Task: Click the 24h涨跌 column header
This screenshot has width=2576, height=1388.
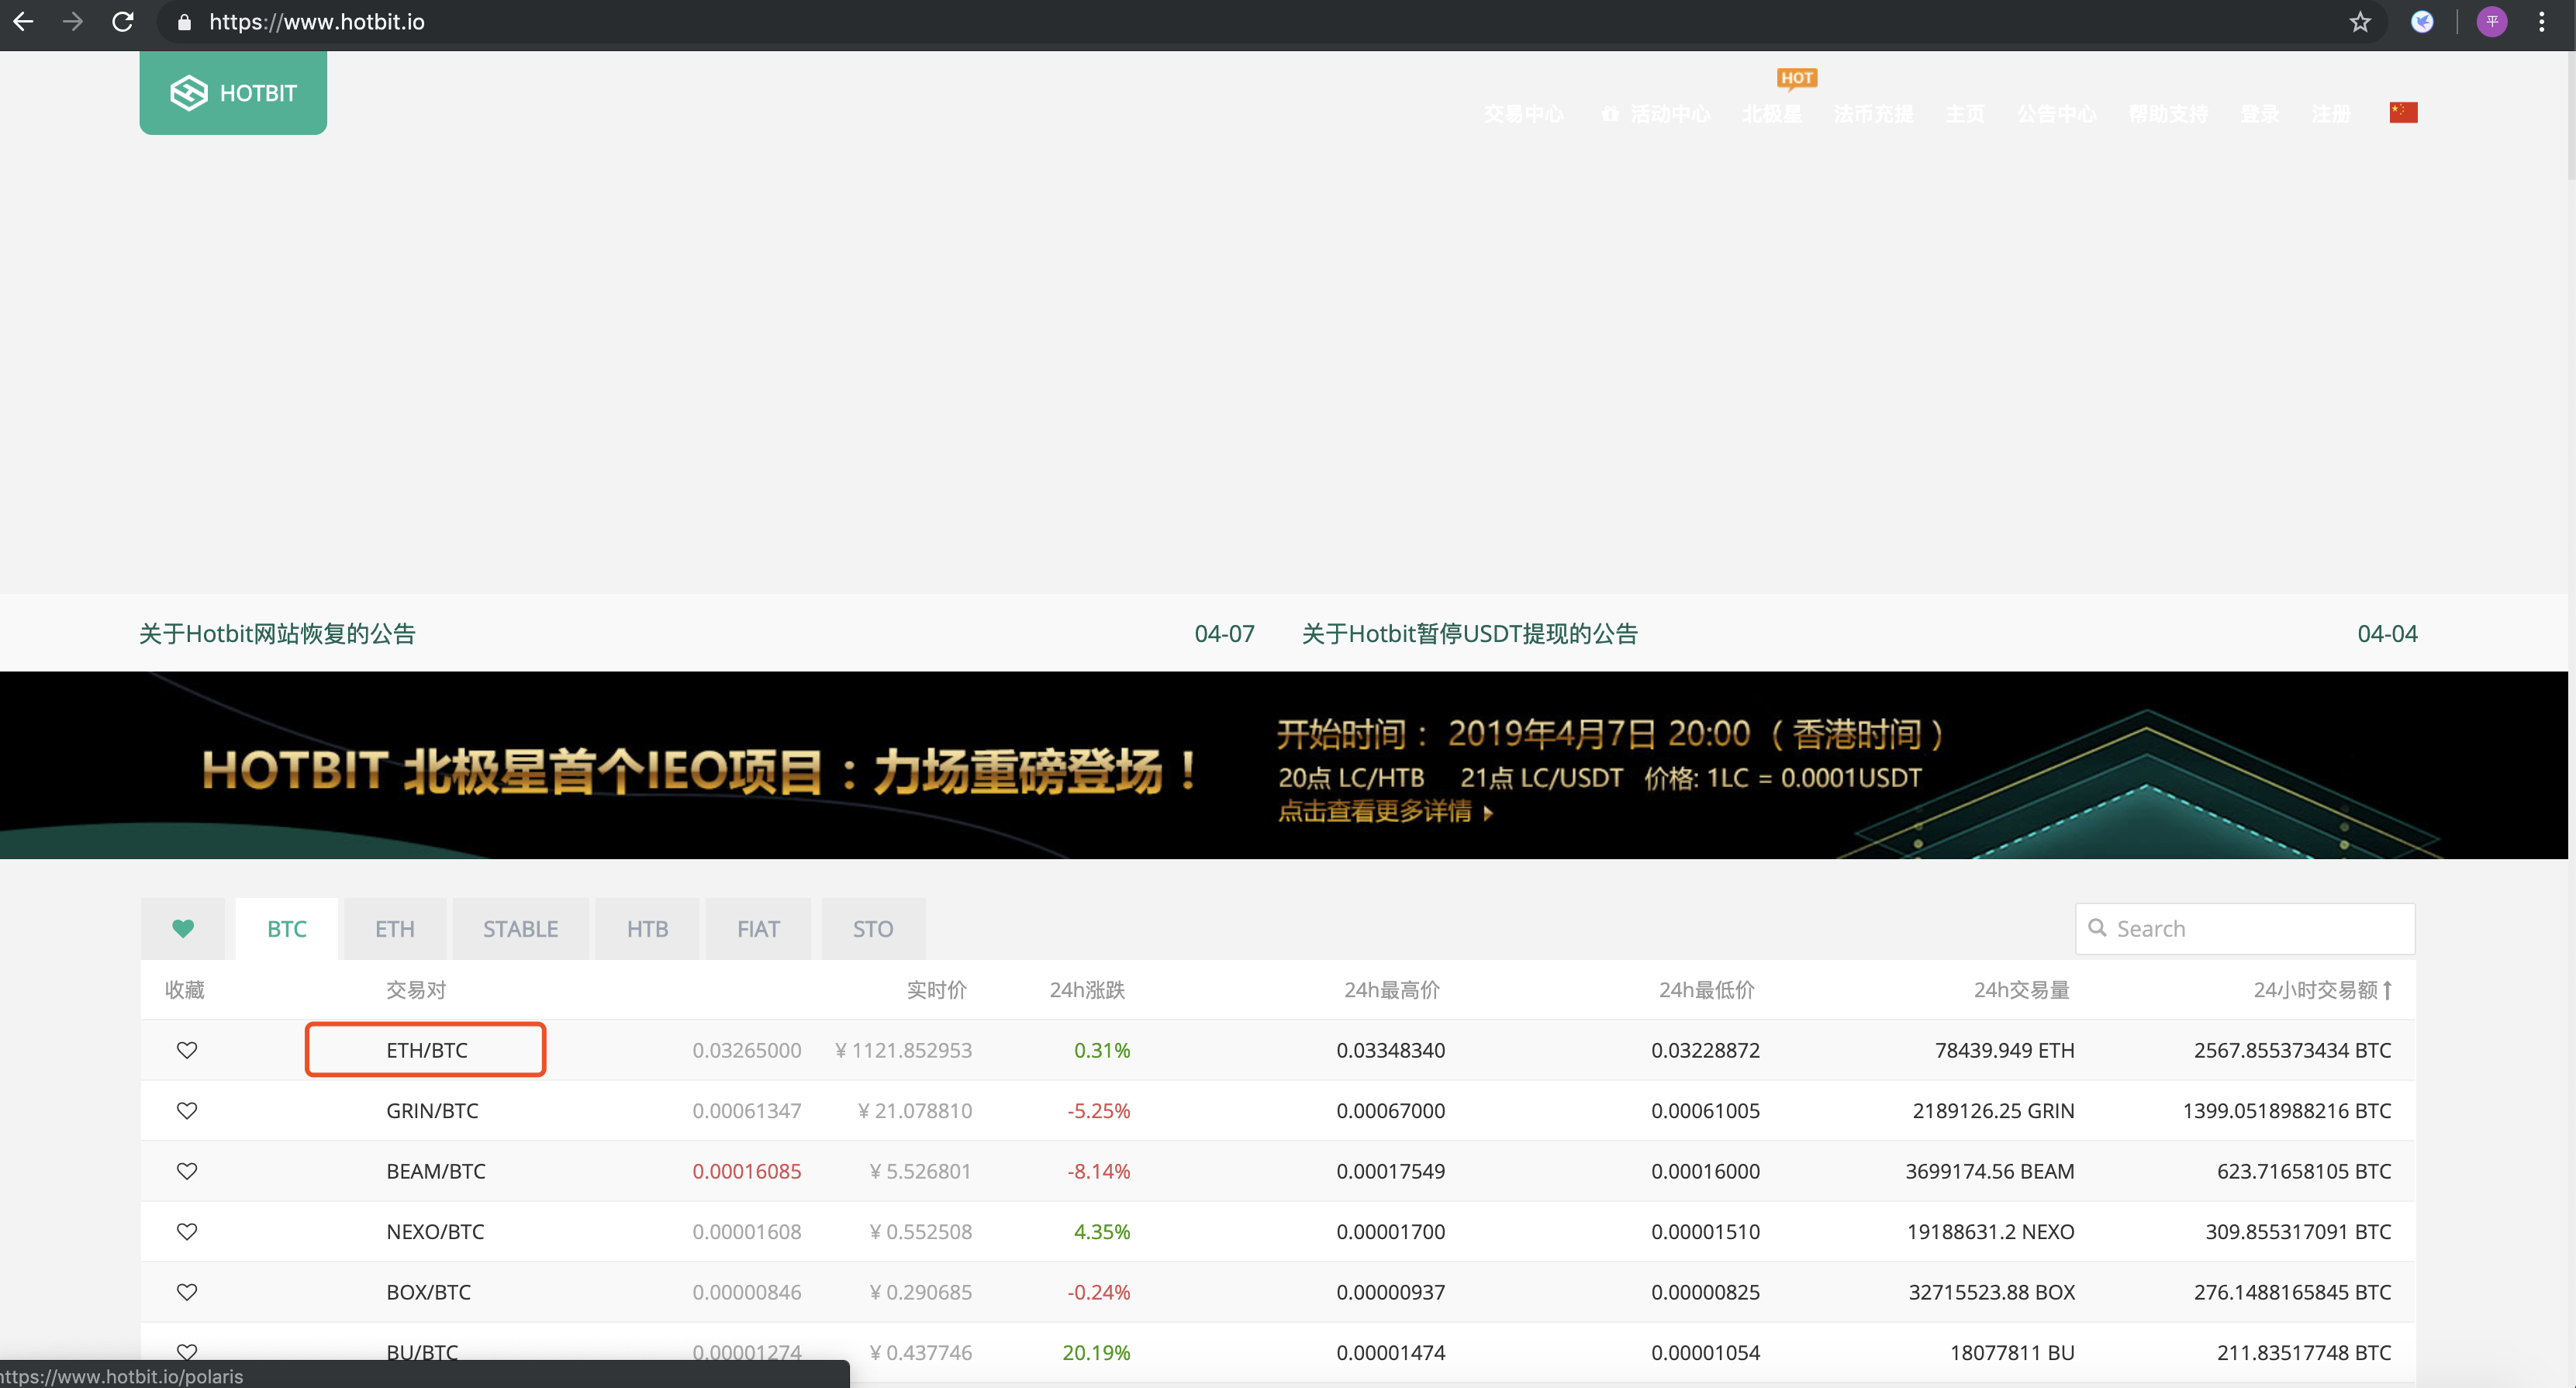Action: (1087, 990)
